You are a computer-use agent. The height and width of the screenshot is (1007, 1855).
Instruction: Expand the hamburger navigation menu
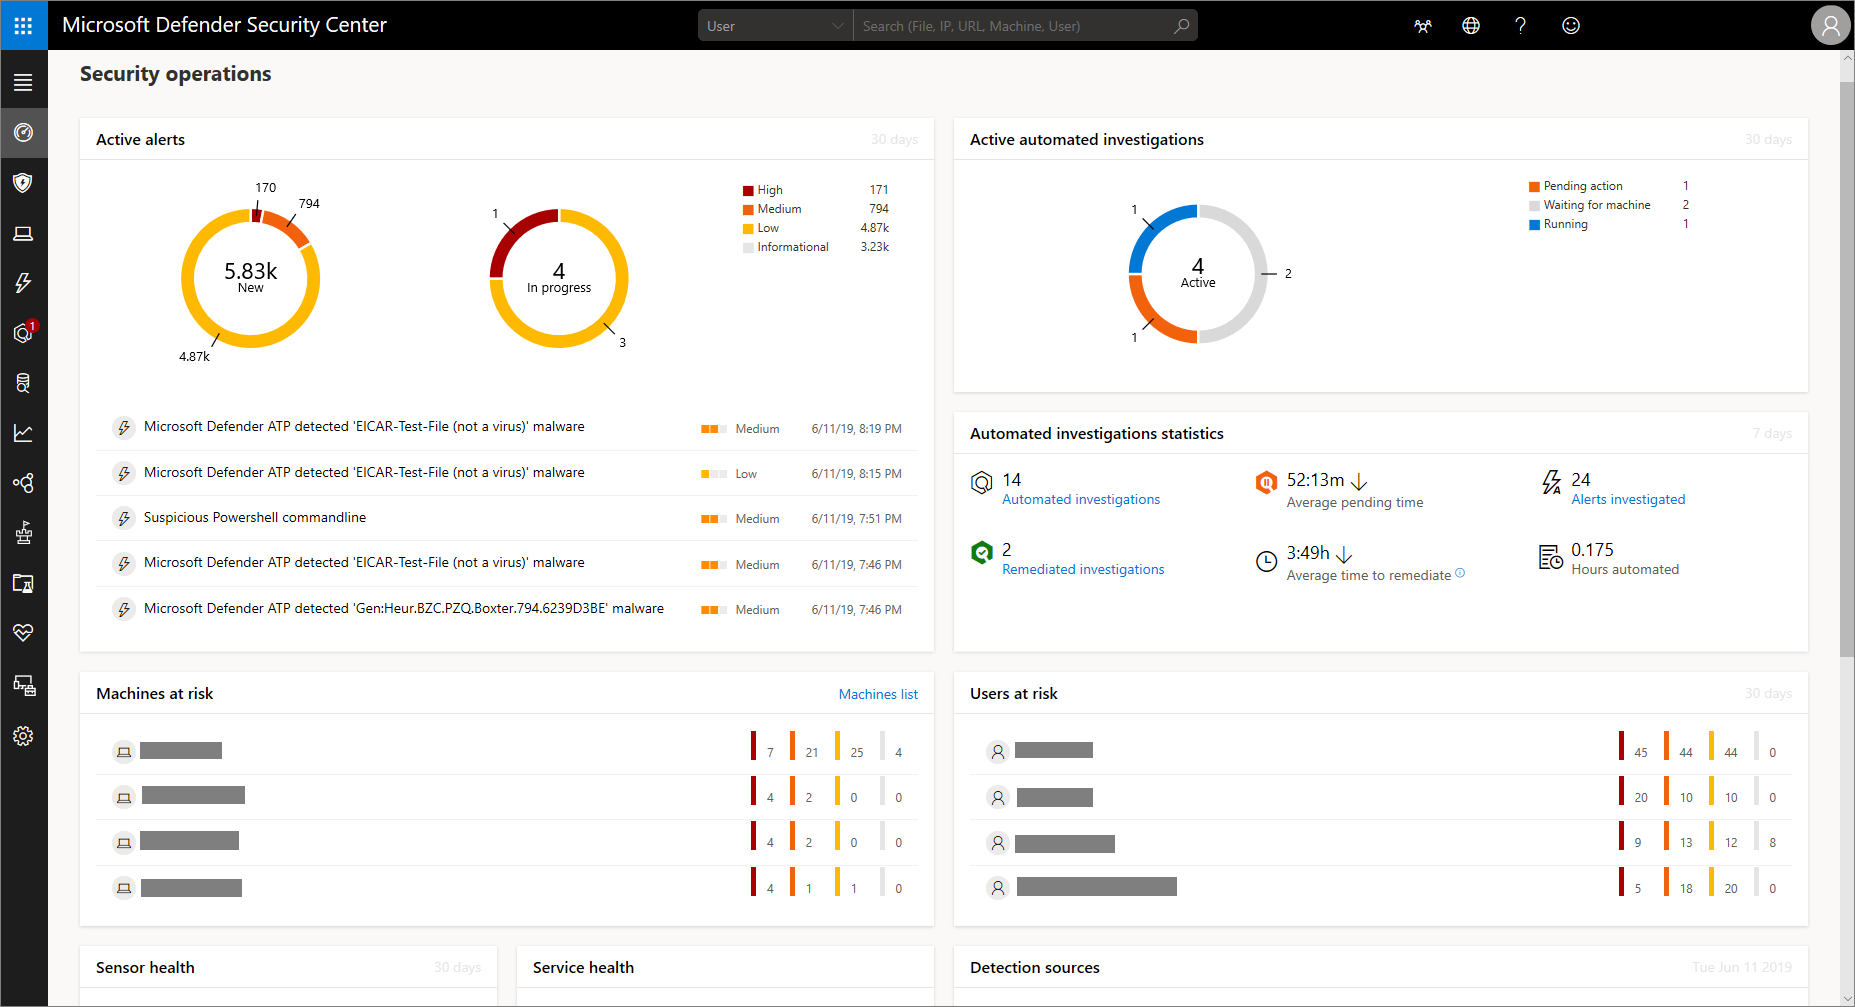coord(23,83)
